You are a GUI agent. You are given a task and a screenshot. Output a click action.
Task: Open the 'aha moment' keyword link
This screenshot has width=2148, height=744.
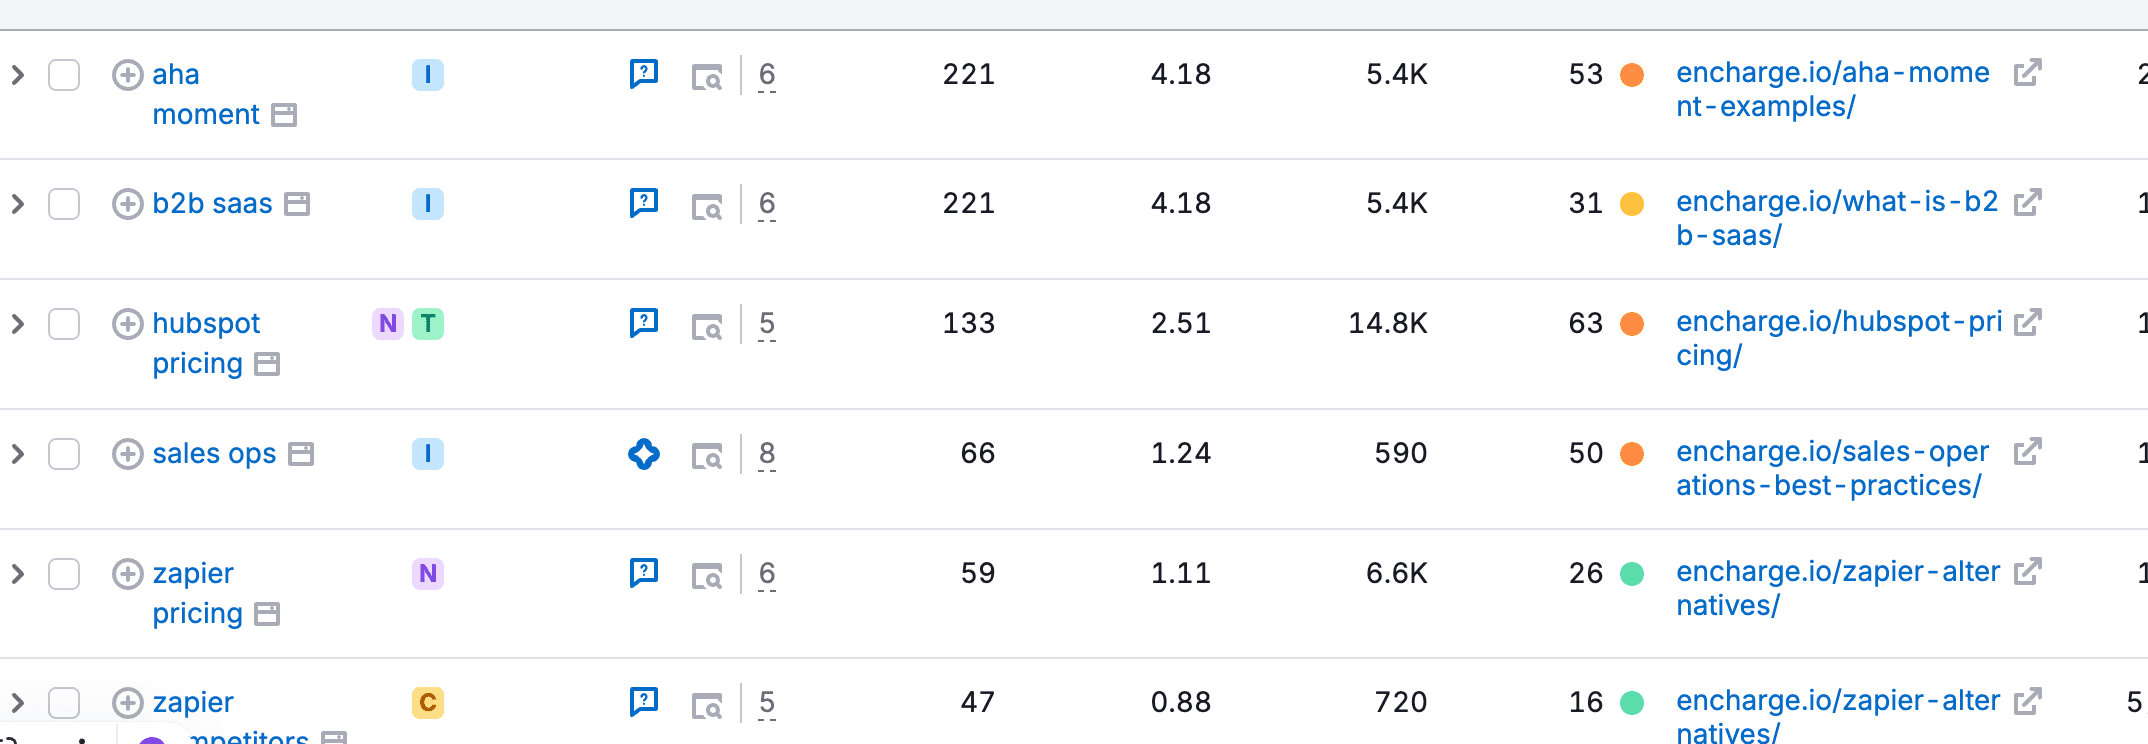pos(205,94)
